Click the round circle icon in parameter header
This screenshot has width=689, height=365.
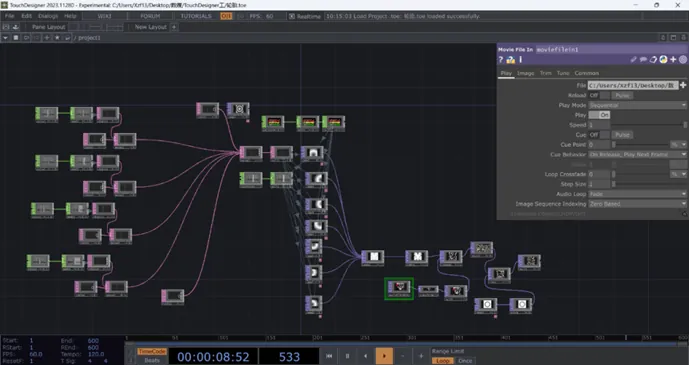point(683,59)
